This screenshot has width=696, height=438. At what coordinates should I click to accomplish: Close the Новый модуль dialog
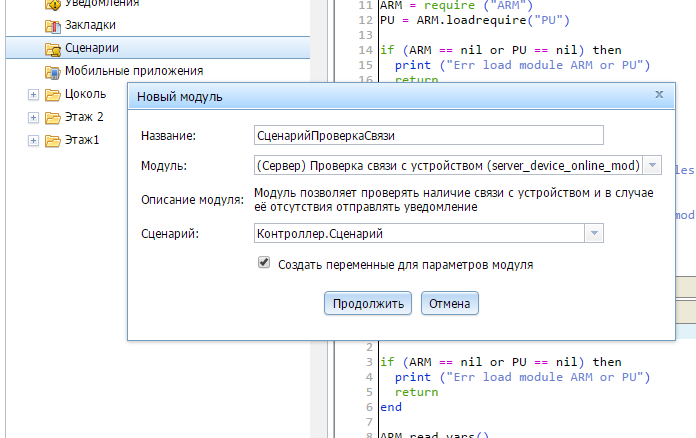point(659,94)
